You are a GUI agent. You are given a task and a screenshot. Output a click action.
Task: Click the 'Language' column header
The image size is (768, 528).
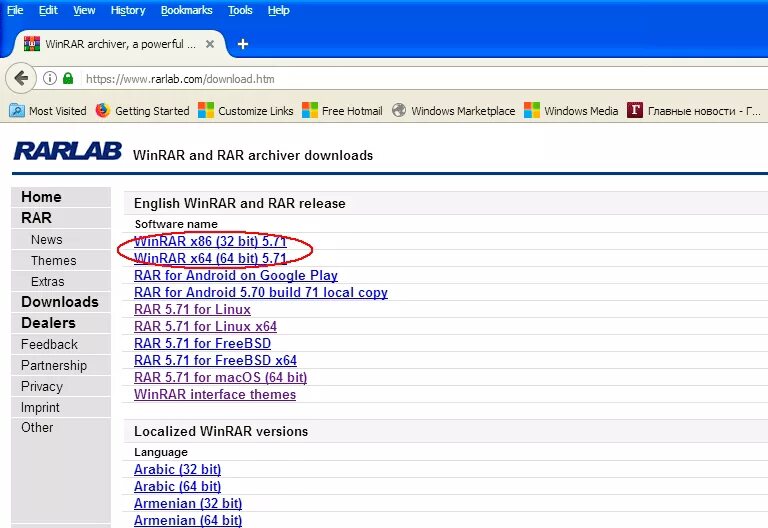tap(161, 452)
